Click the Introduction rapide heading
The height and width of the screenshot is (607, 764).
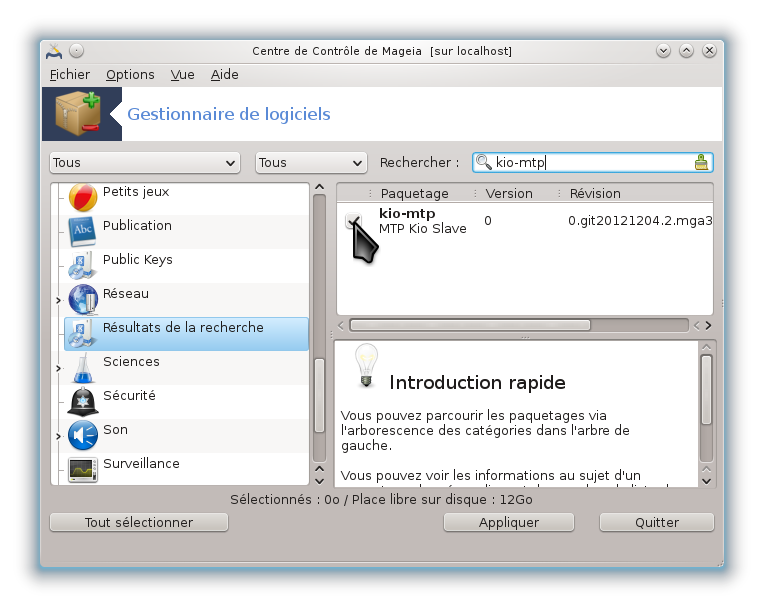point(478,383)
